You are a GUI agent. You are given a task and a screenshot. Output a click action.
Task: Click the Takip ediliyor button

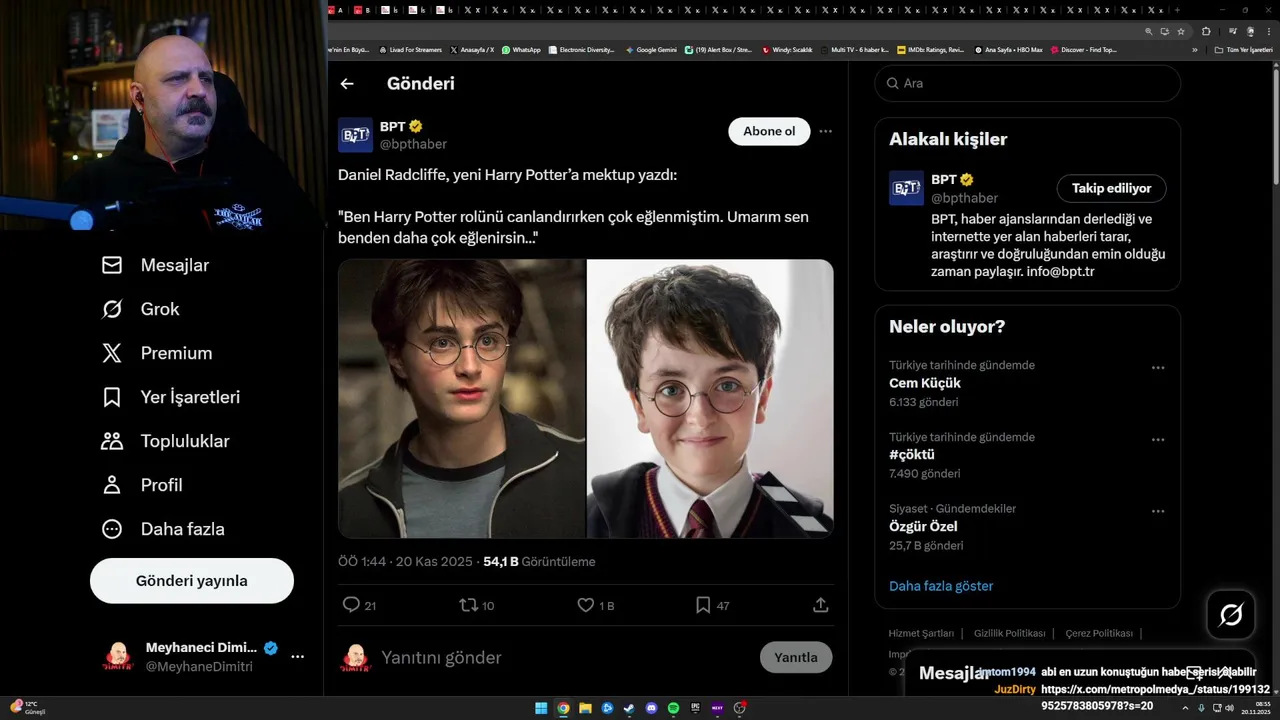pos(1111,188)
